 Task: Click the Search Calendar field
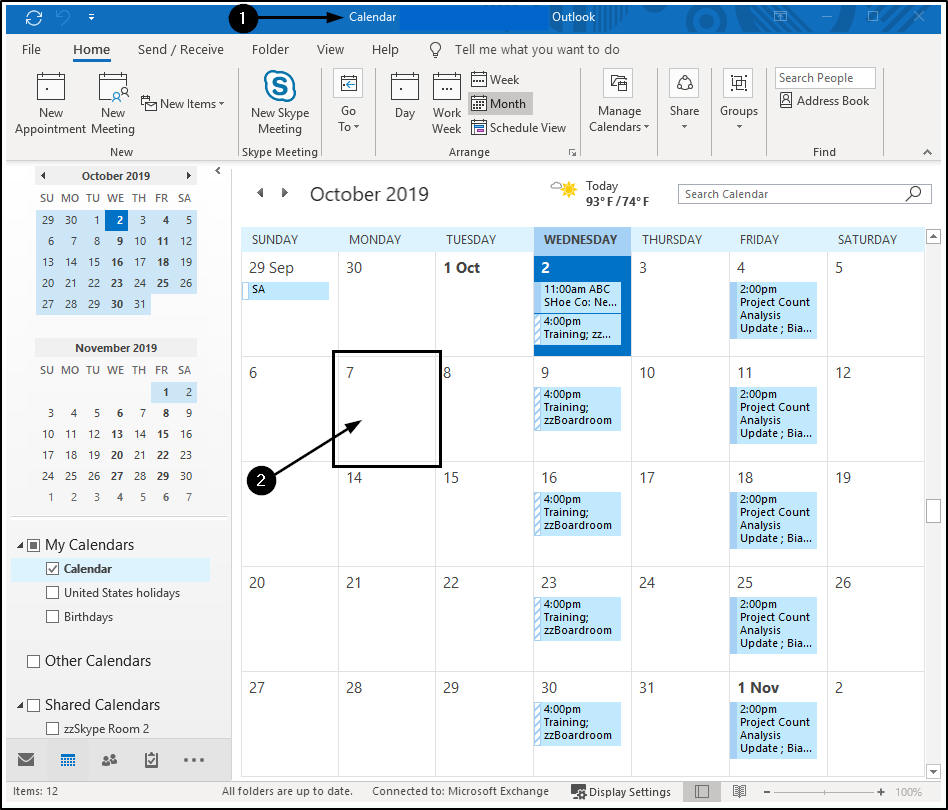click(x=792, y=194)
